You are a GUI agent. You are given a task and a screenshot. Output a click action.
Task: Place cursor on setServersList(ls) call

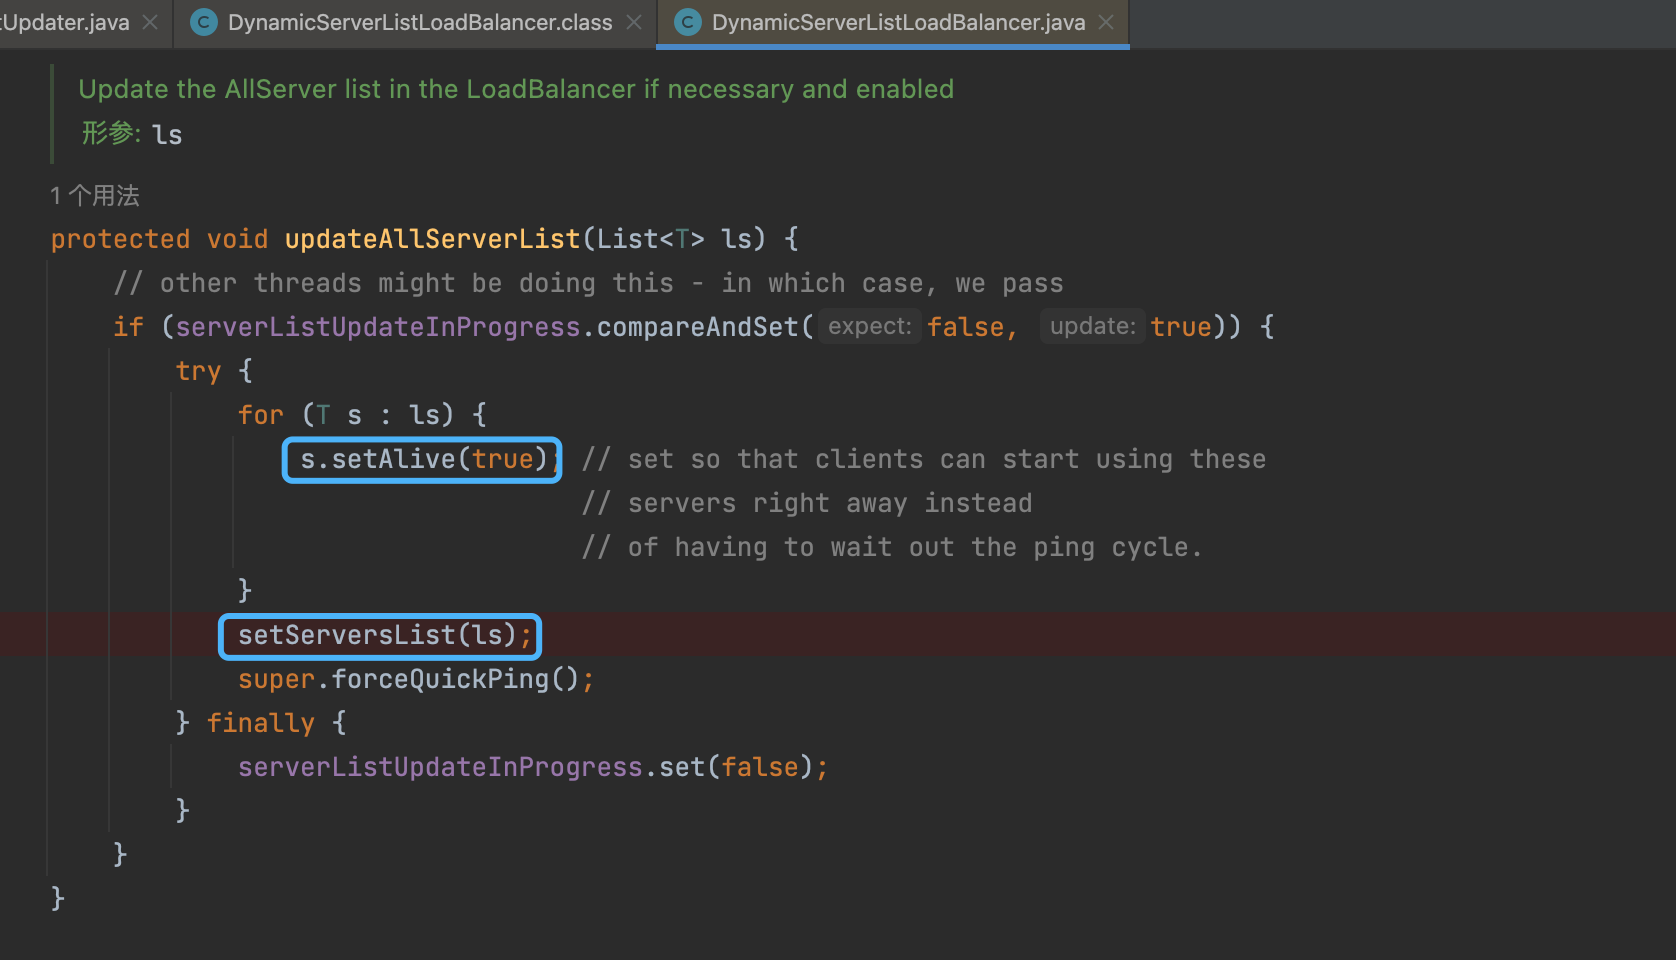tap(377, 635)
